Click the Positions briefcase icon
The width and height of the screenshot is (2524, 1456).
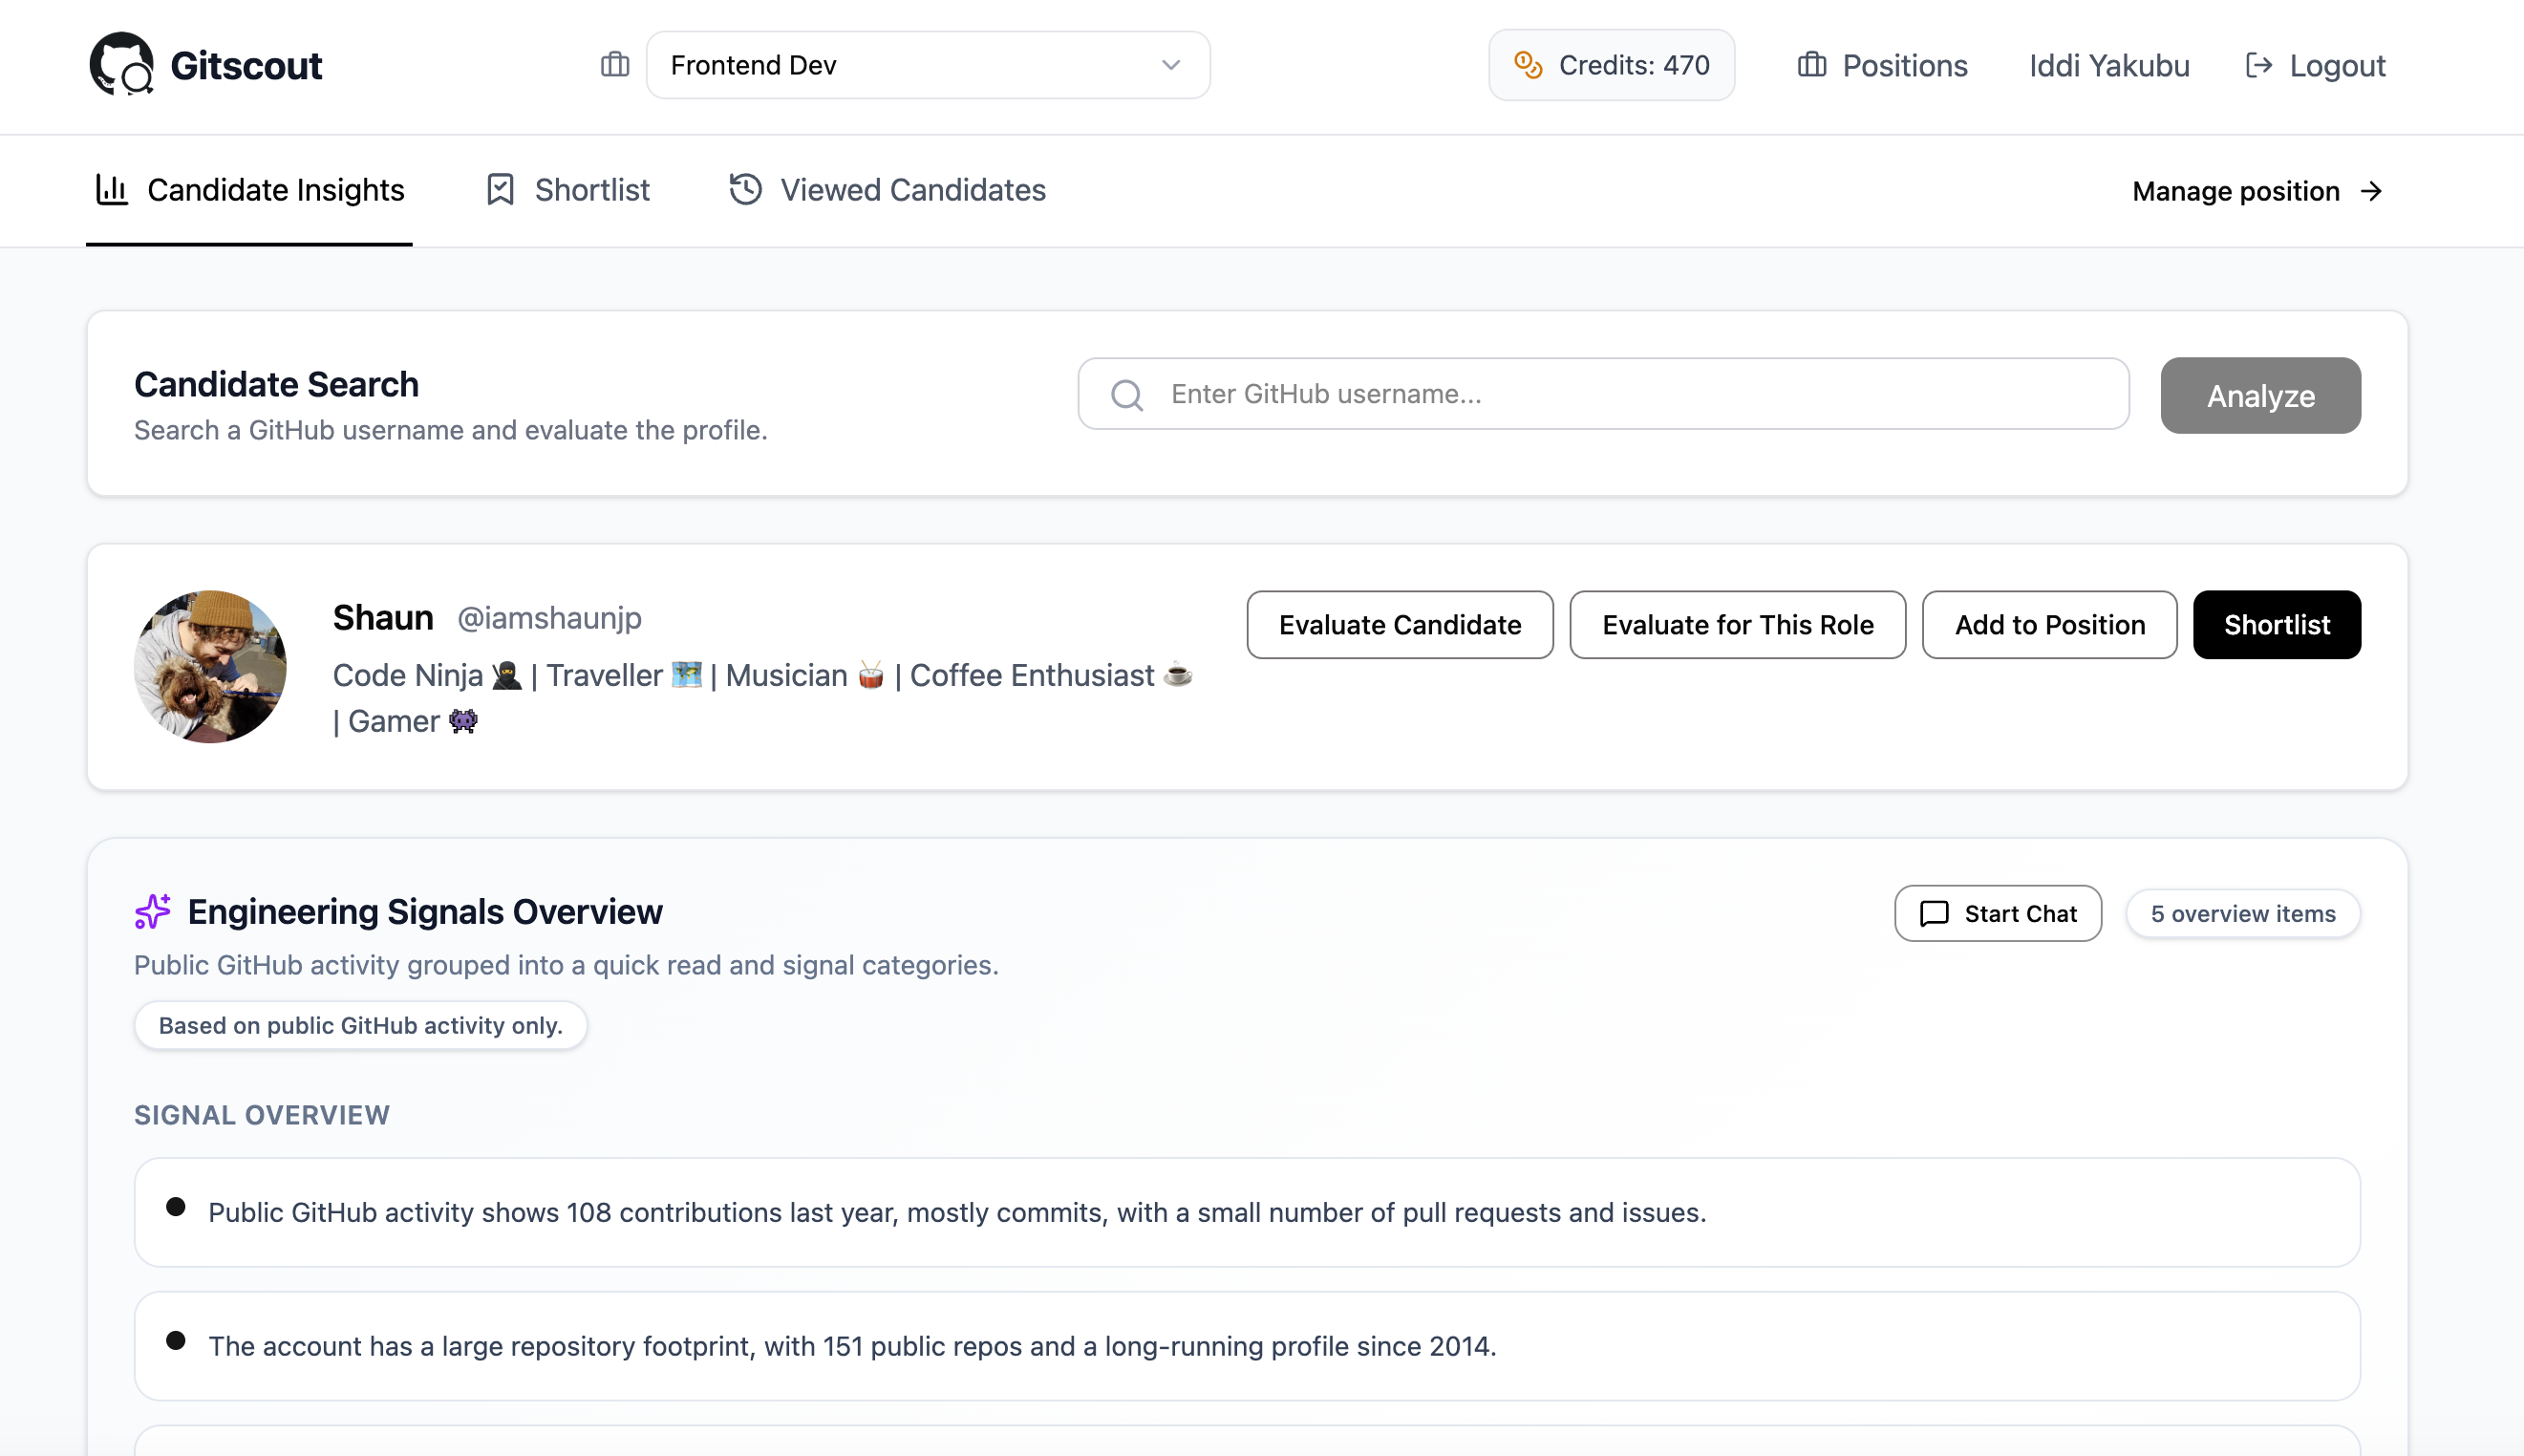click(1811, 65)
